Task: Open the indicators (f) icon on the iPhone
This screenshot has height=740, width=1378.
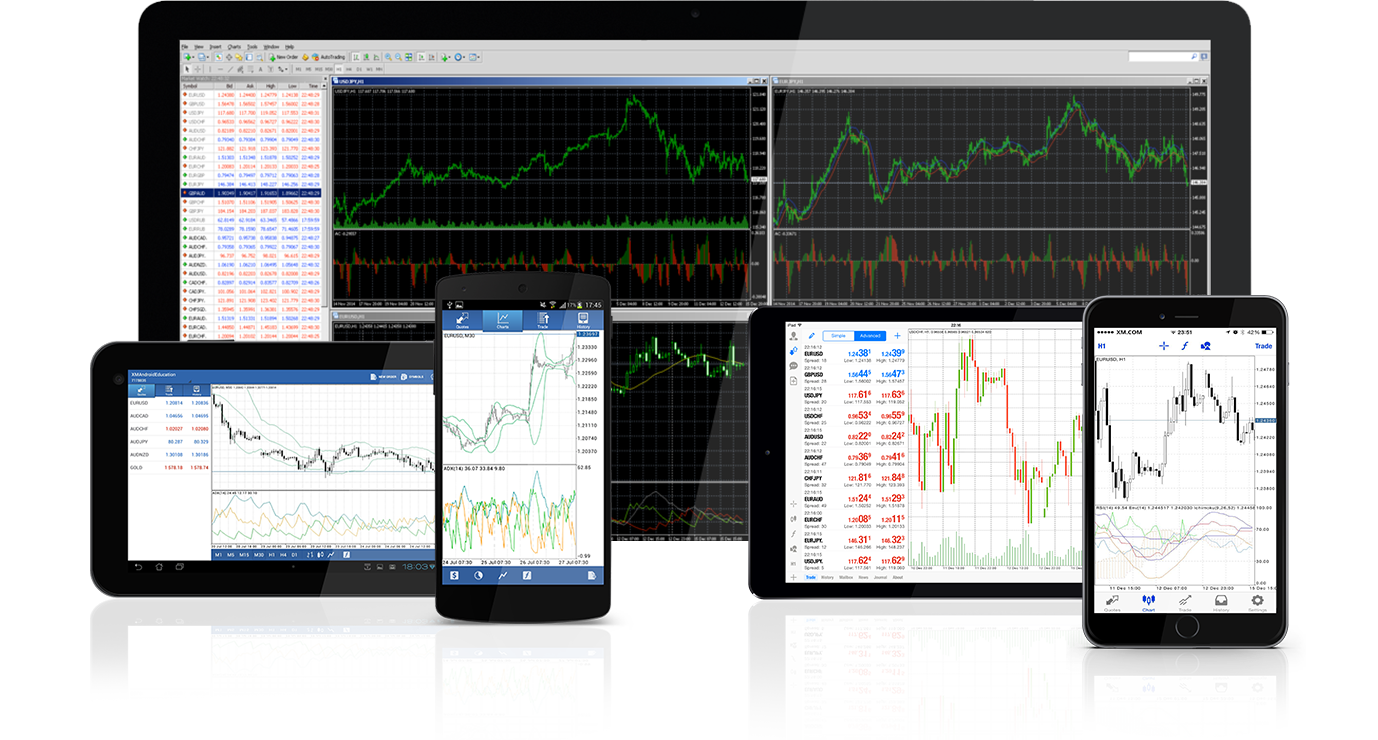Action: point(1184,346)
